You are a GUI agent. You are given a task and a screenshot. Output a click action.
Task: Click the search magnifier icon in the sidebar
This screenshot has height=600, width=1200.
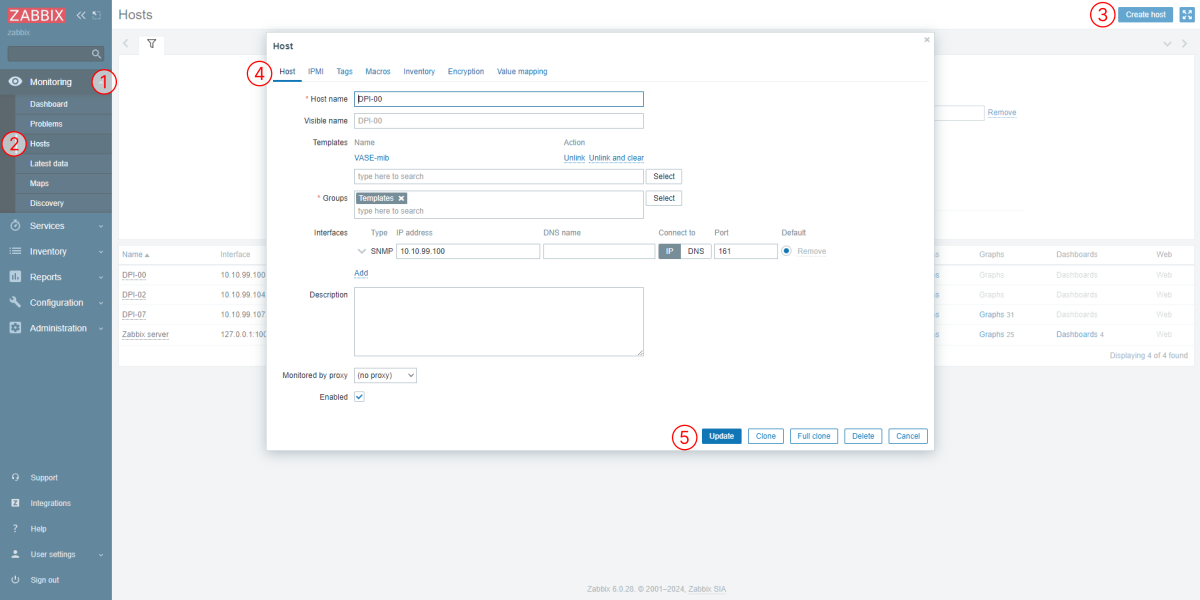(96, 54)
